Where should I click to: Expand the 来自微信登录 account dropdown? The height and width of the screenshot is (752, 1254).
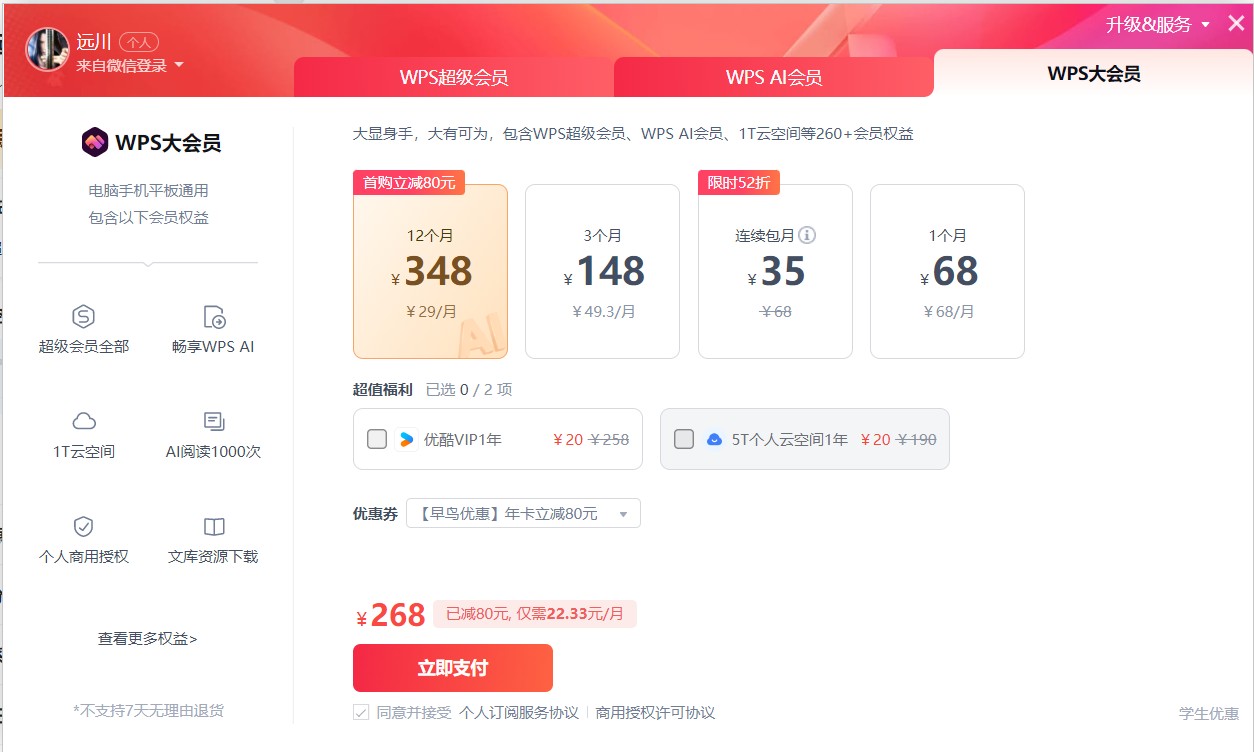pos(130,65)
